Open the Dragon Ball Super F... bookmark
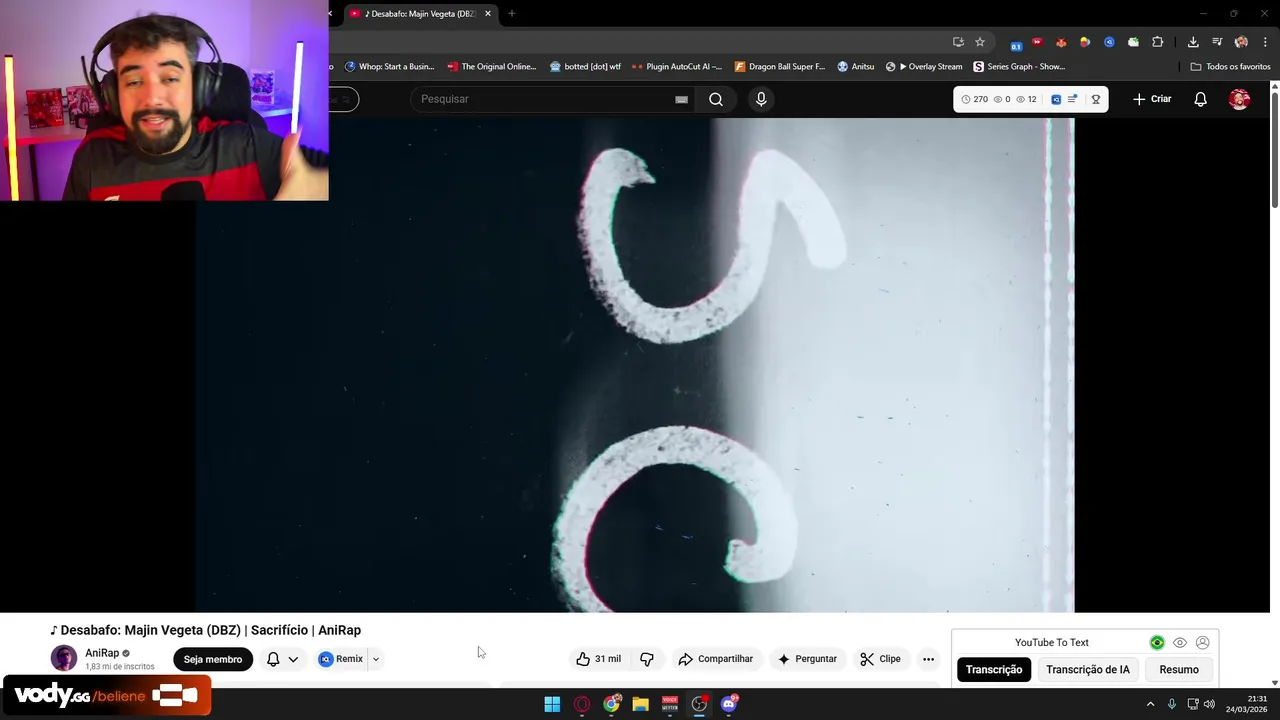The image size is (1280, 720). click(x=780, y=67)
